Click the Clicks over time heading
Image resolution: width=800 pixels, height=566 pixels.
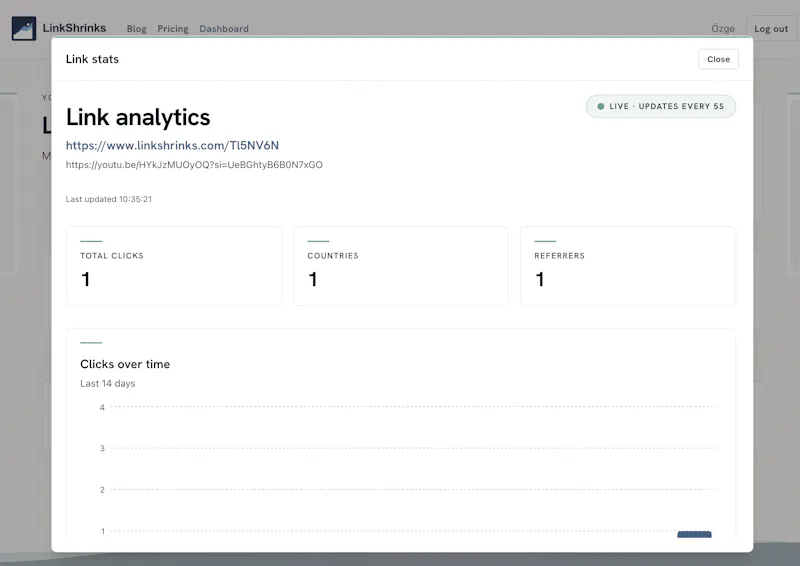(x=125, y=364)
